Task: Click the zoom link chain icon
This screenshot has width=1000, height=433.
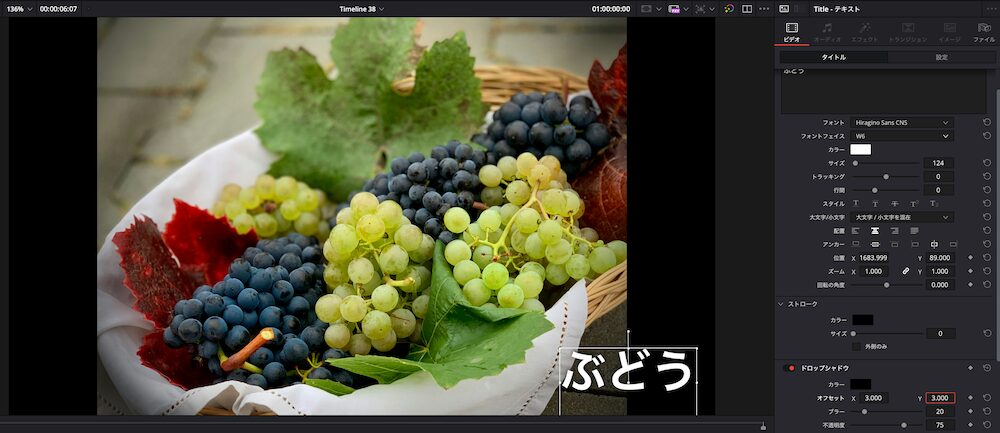Action: point(906,271)
